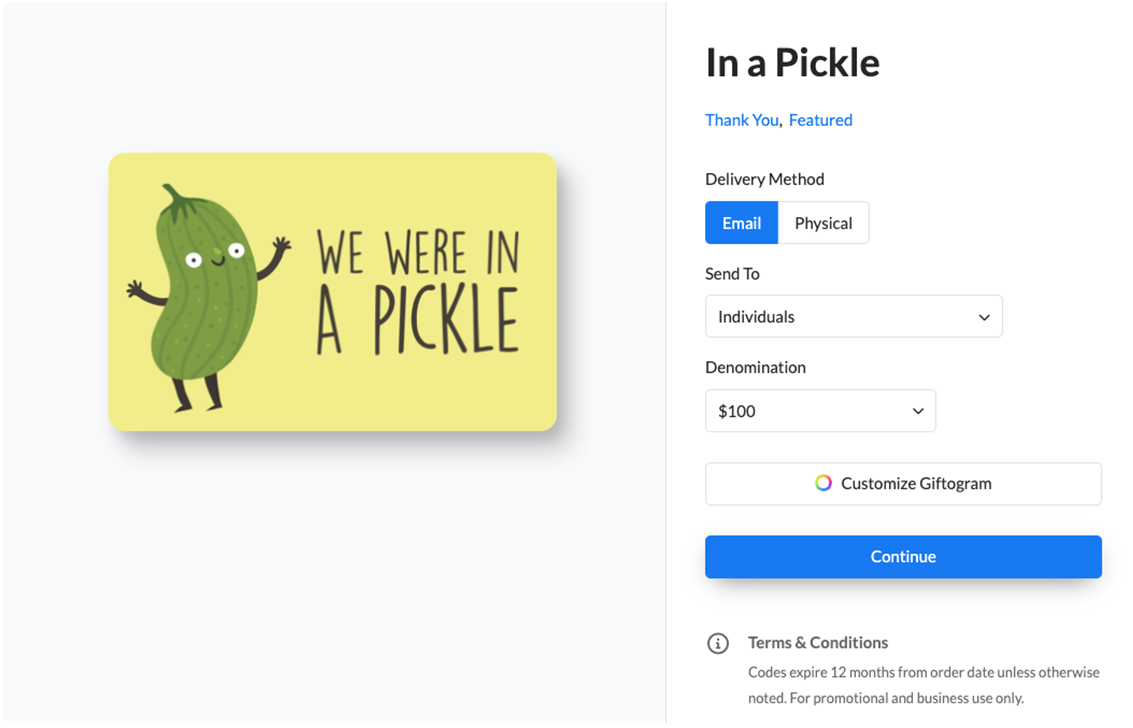This screenshot has height=728, width=1133.
Task: Click the We Were In A Pickle card preview
Action: 332,292
